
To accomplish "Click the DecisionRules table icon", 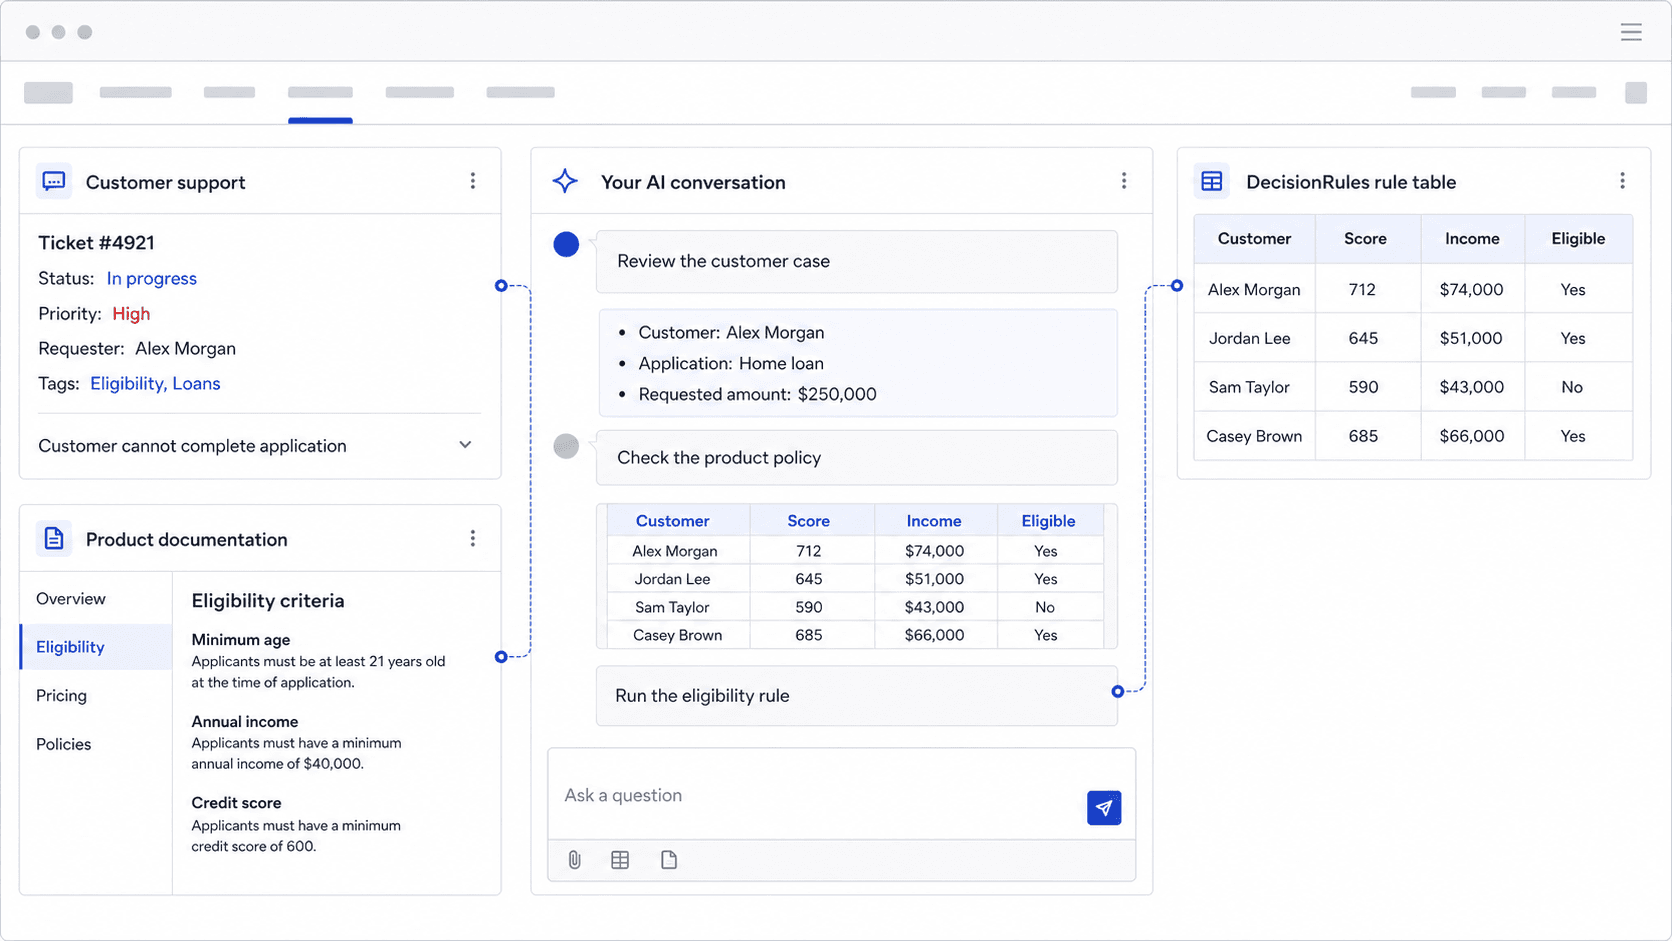I will (1212, 182).
